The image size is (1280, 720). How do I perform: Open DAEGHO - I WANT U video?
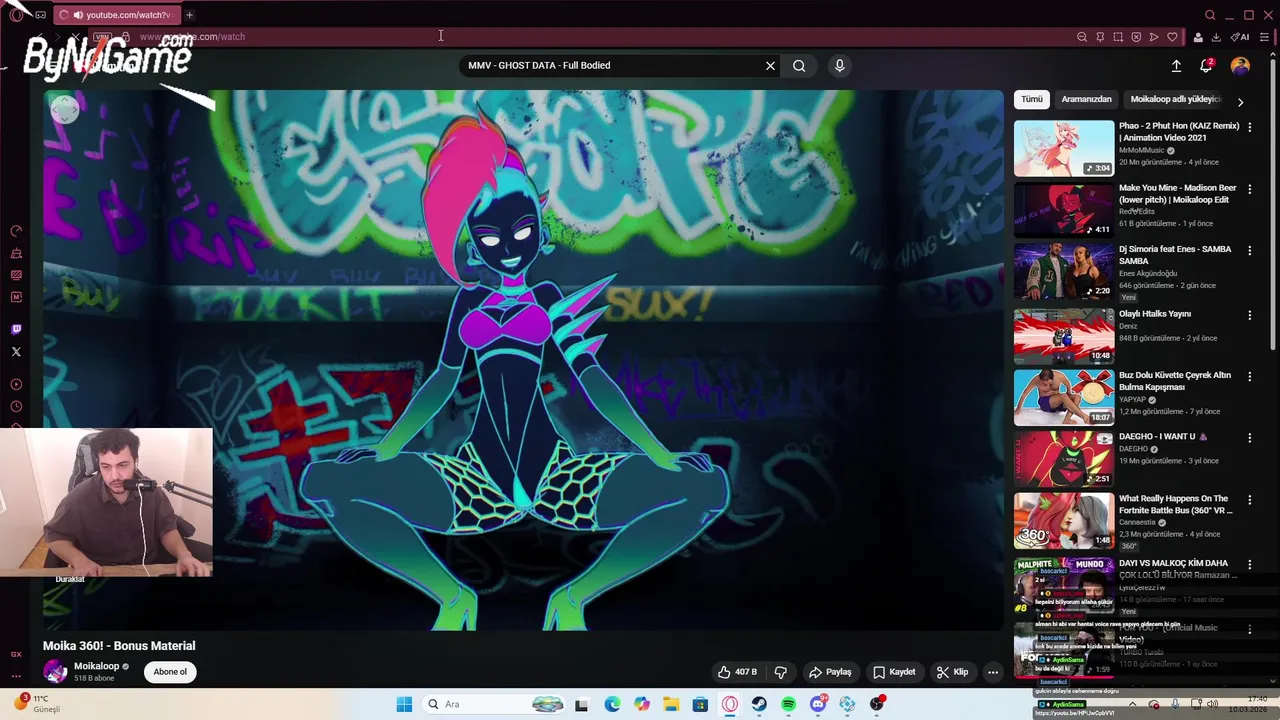click(1064, 458)
